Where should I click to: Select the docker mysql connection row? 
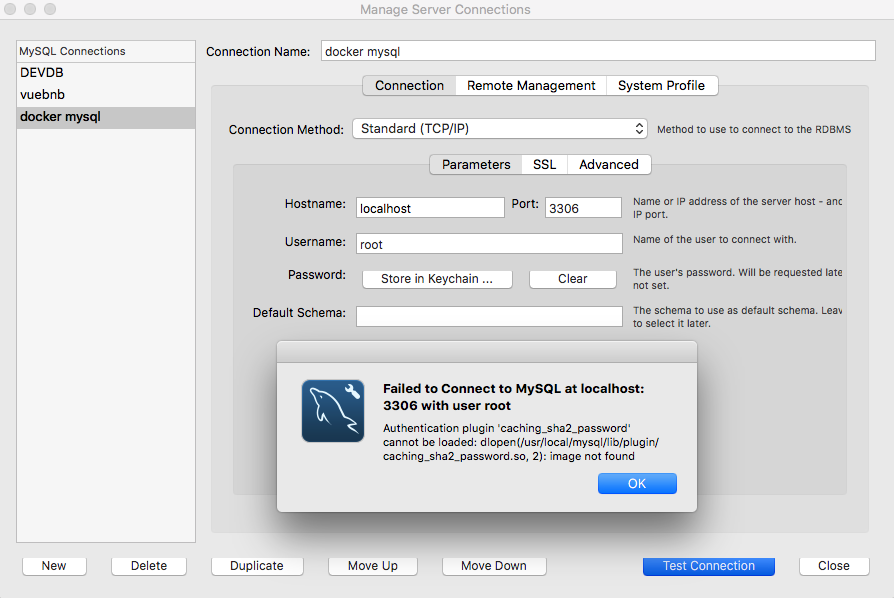pos(106,117)
